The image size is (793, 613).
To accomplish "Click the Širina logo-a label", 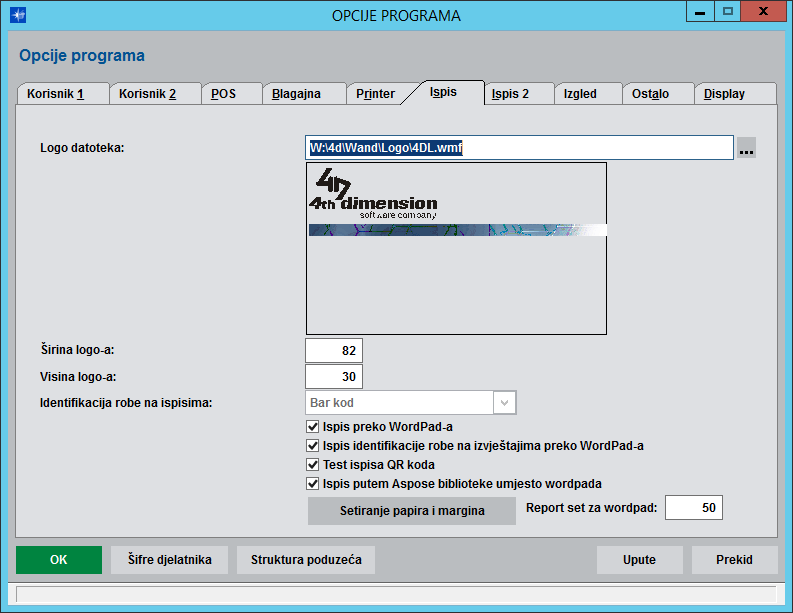I will click(77, 349).
